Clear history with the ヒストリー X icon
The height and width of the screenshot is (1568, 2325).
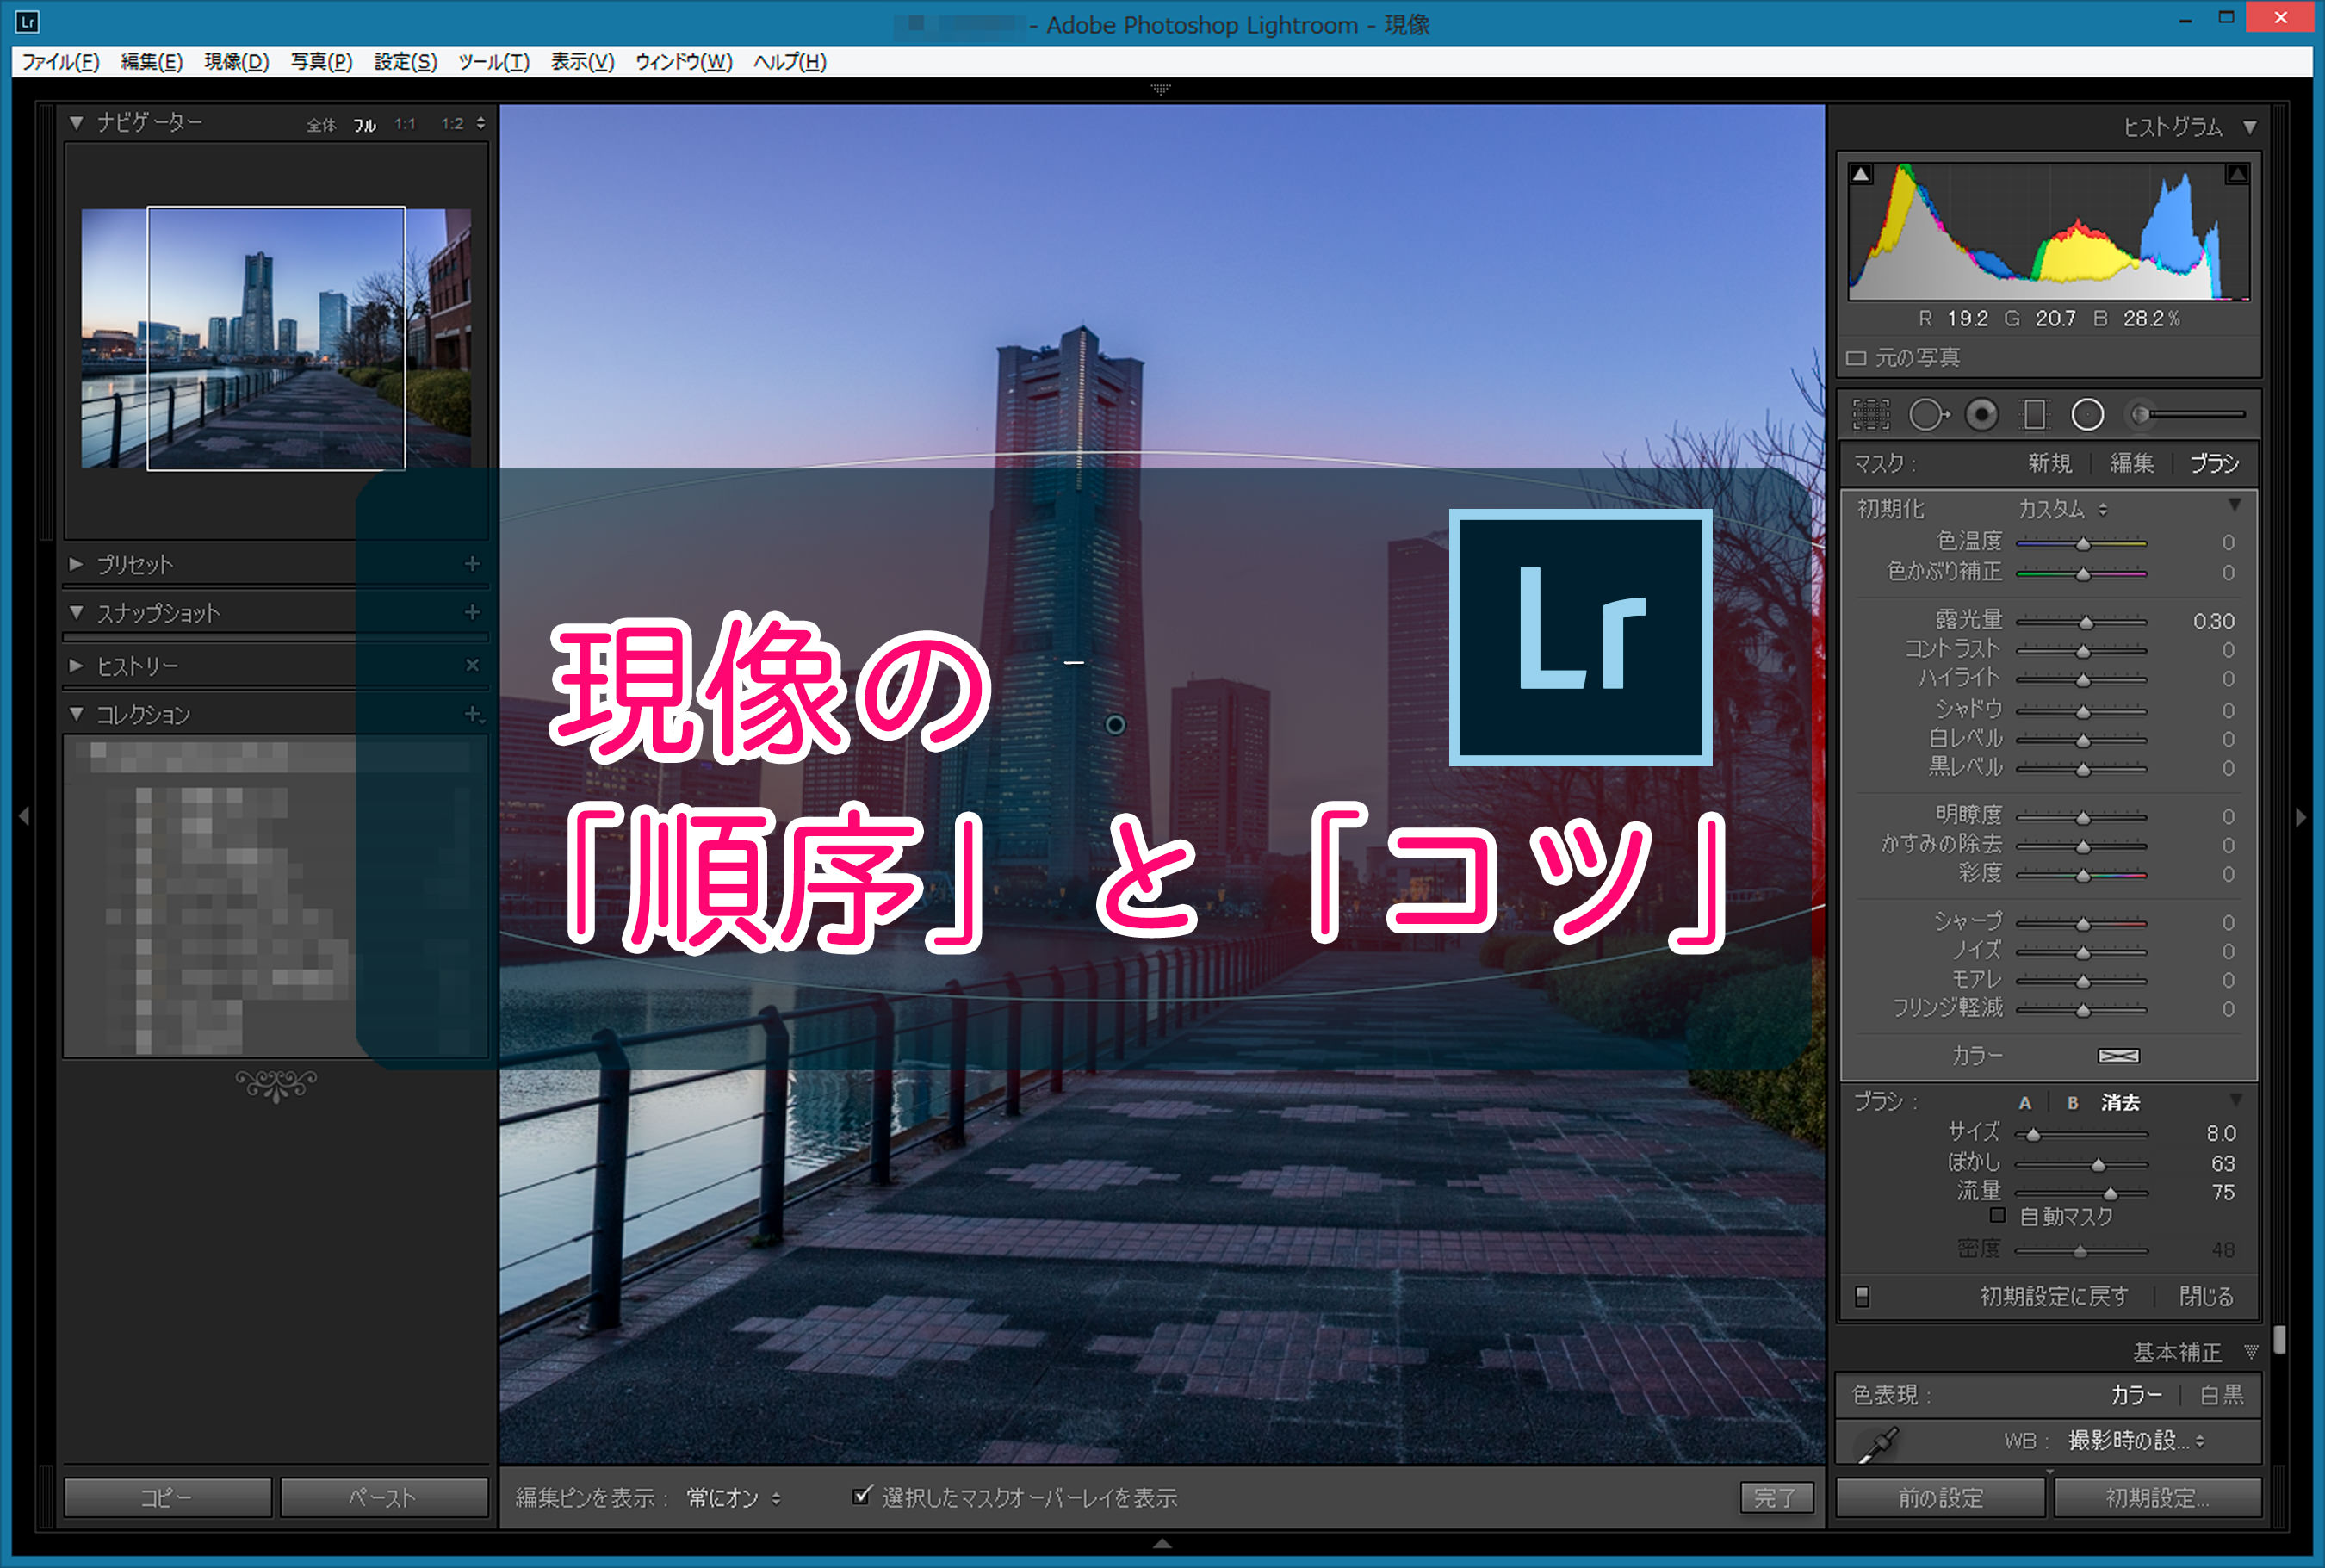472,665
